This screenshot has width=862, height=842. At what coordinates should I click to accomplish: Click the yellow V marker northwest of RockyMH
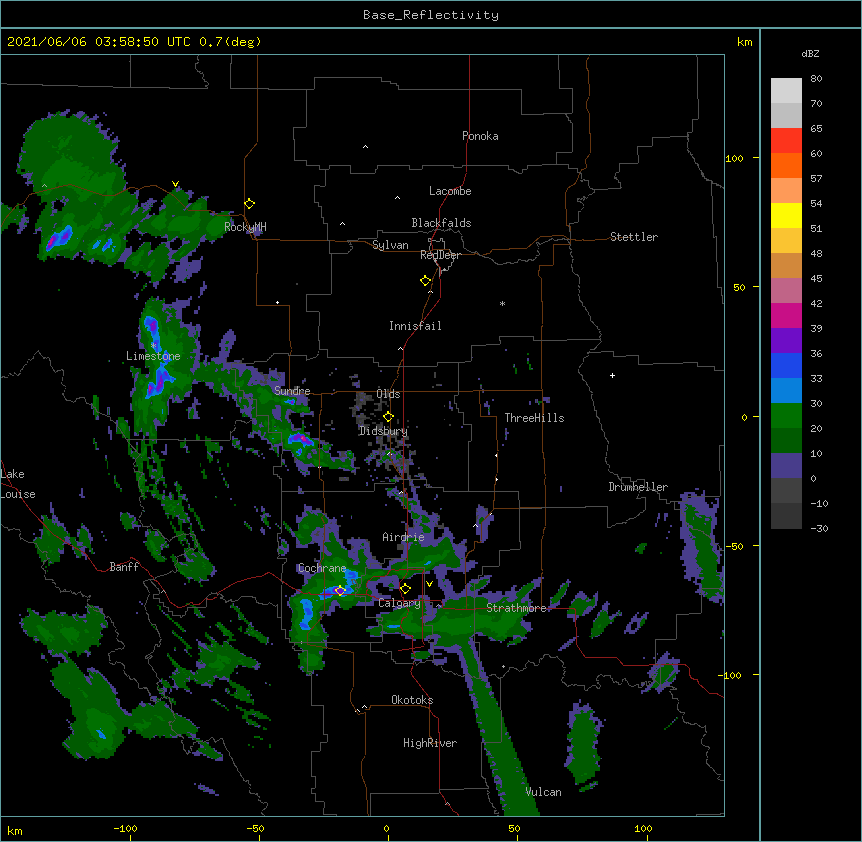(x=175, y=184)
